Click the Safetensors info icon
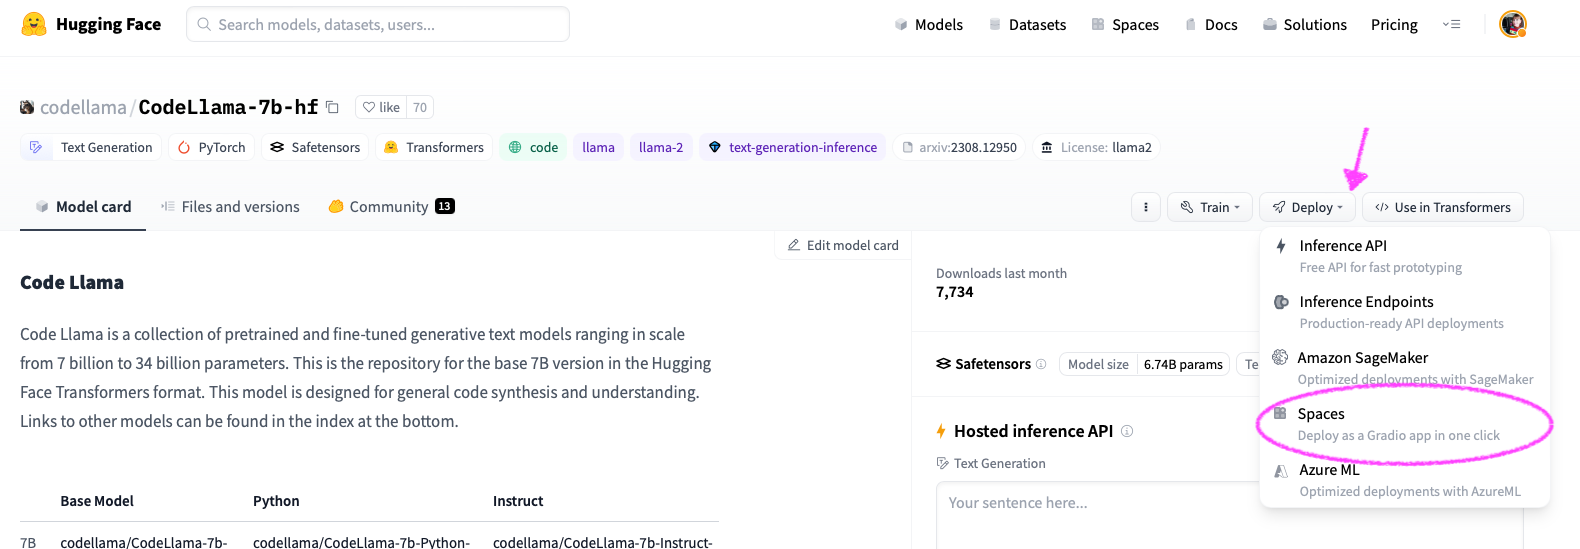This screenshot has width=1580, height=549. (x=1041, y=364)
